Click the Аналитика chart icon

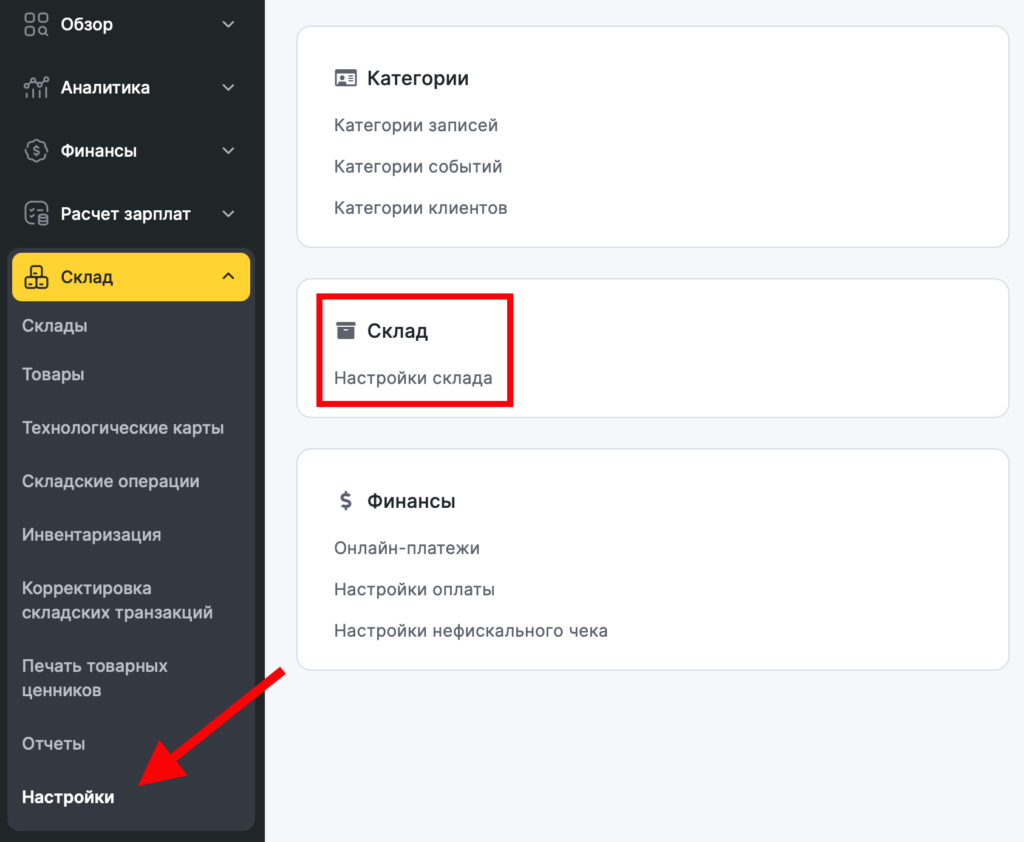(36, 88)
